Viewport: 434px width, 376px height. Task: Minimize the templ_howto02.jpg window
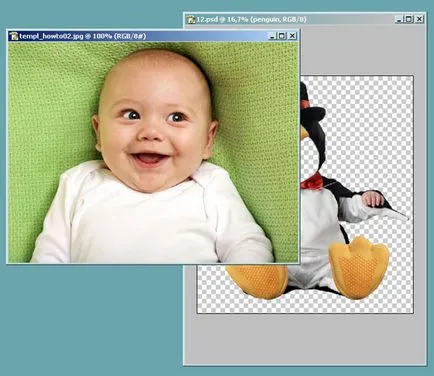pyautogui.click(x=272, y=36)
